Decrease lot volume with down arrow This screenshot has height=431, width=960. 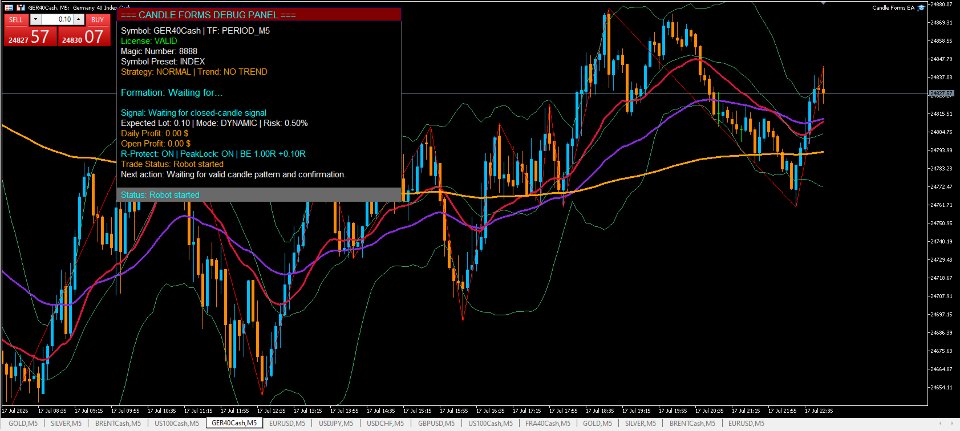point(36,19)
